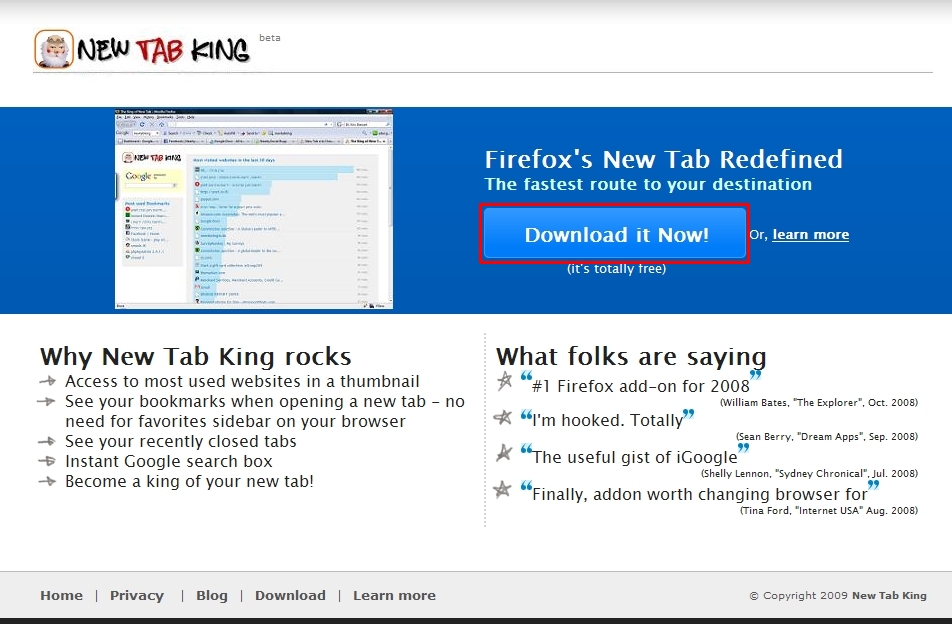Click the Shelly Lennon attribution line

tap(809, 473)
